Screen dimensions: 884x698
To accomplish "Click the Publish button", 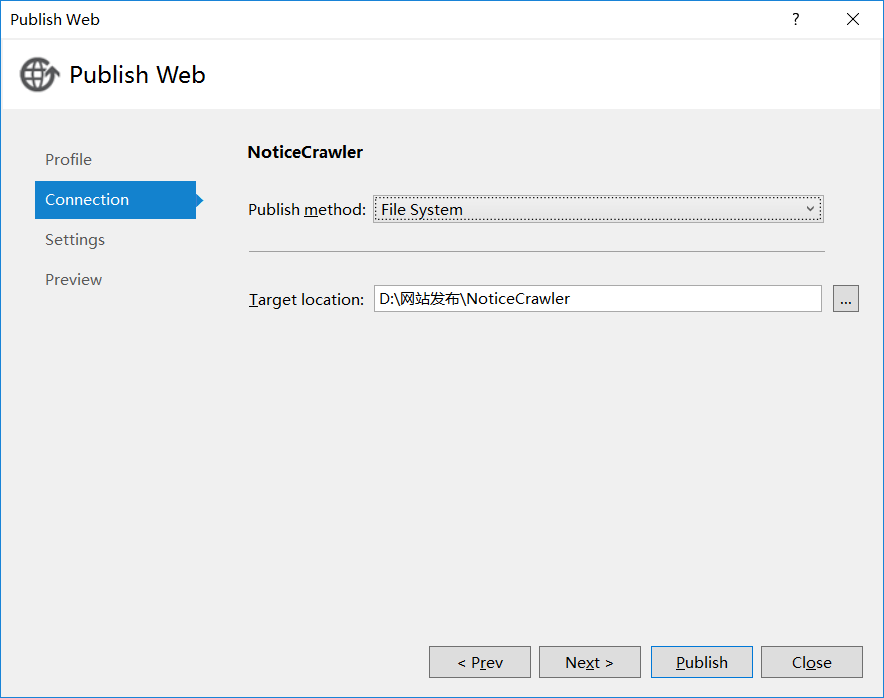I will tap(702, 662).
